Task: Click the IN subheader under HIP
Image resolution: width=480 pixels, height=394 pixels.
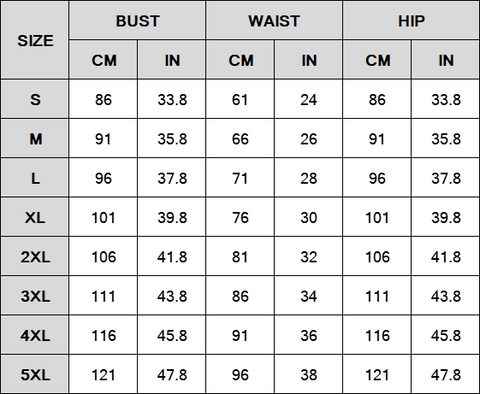Action: (446, 60)
